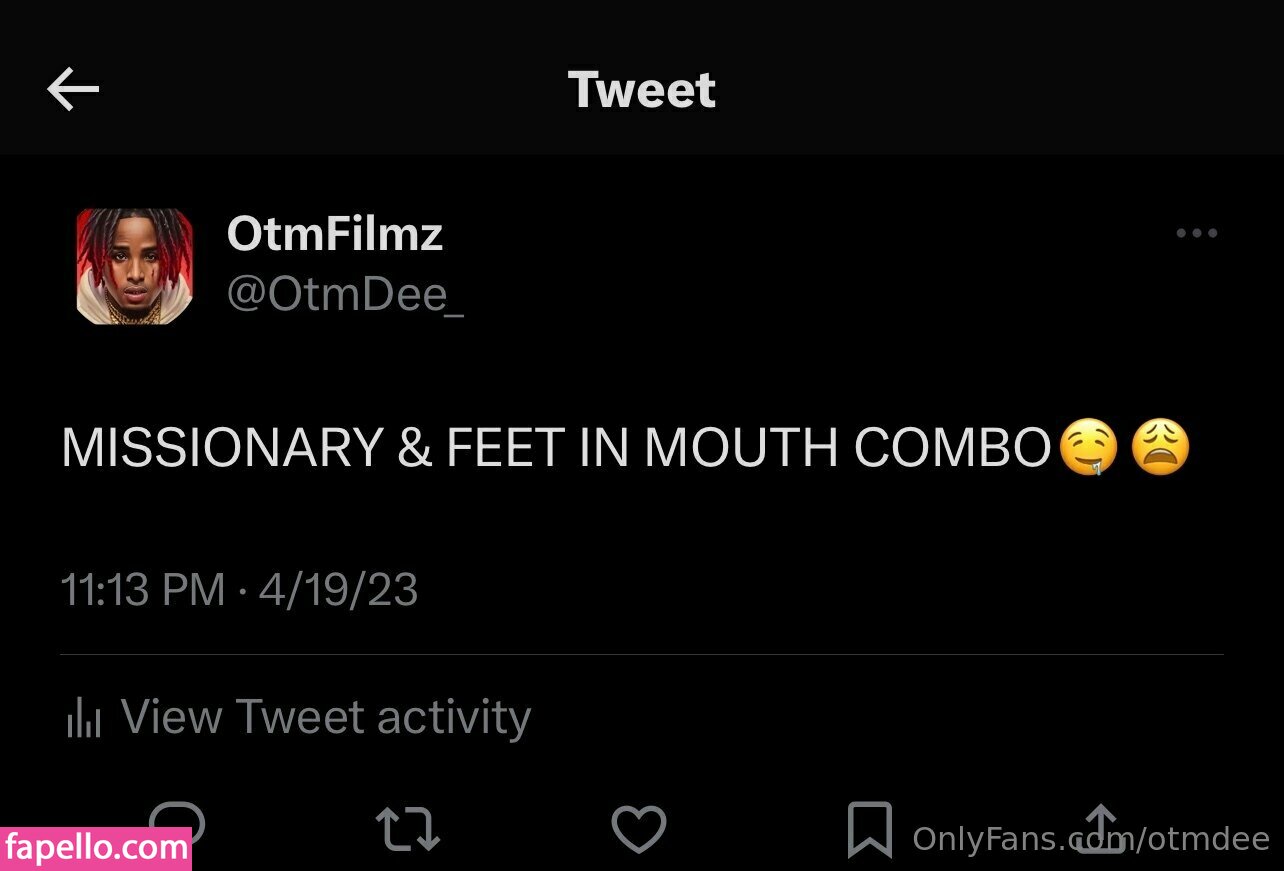Screen dimensions: 1284x871
Task: Like the tweet with heart icon
Action: coord(638,830)
